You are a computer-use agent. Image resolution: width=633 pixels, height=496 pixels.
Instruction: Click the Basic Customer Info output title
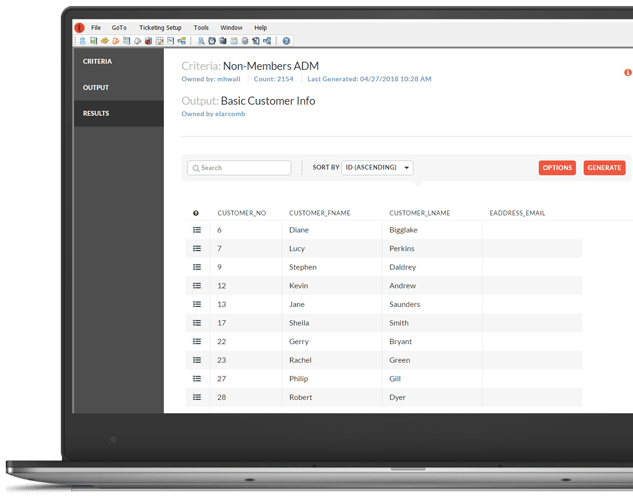coord(268,100)
